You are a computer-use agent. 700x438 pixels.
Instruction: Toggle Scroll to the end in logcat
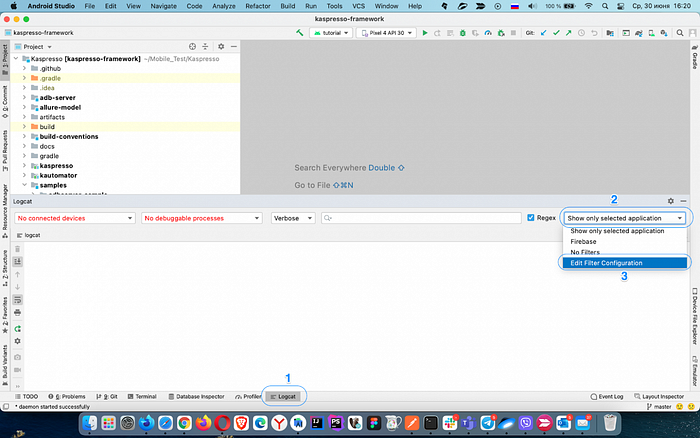coord(17,261)
